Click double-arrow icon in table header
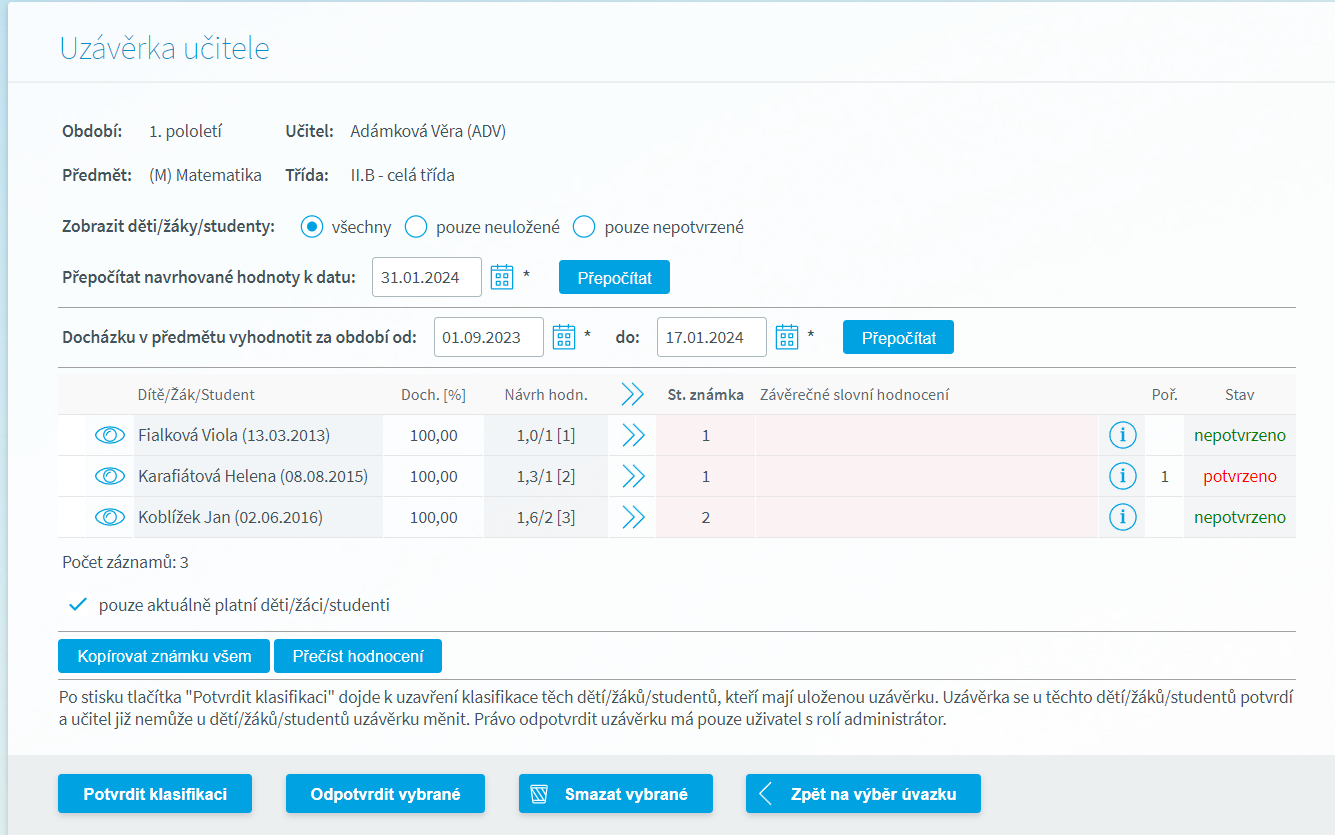Image resolution: width=1335 pixels, height=835 pixels. point(632,394)
